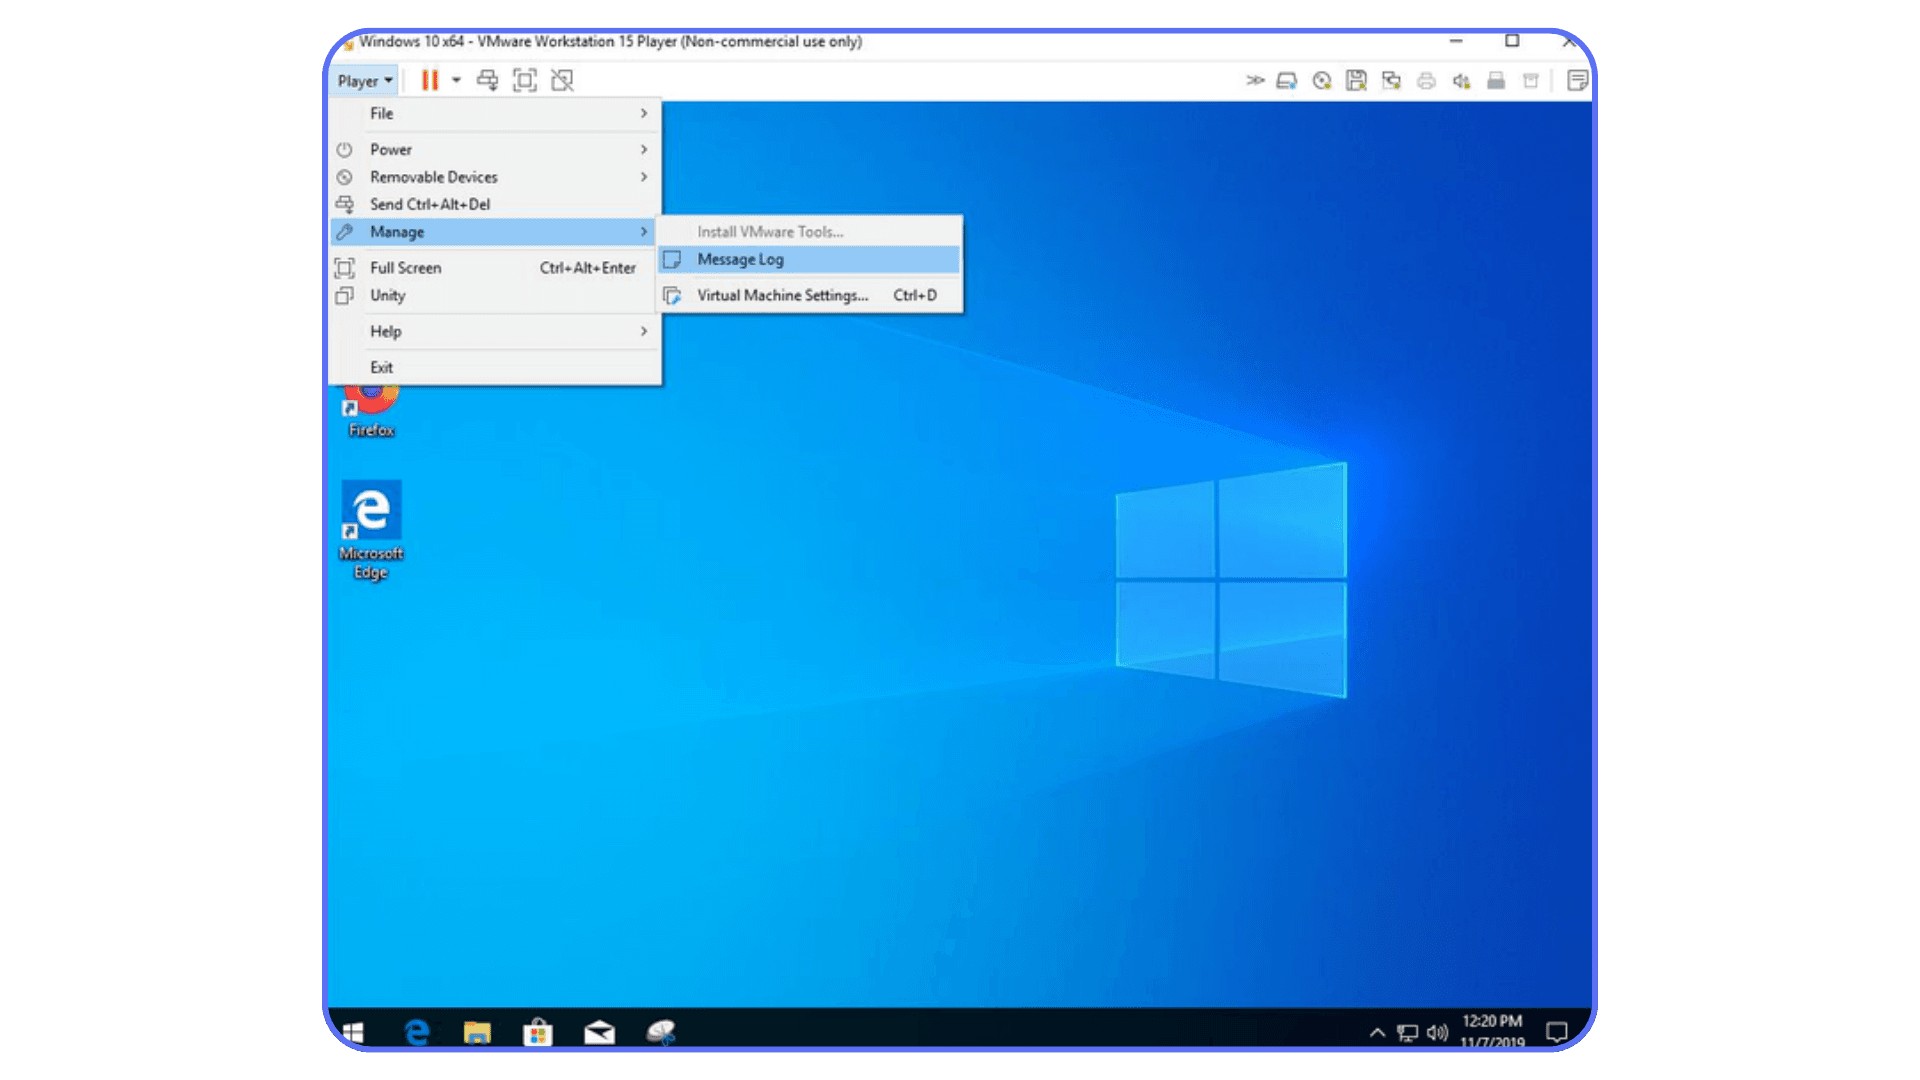Click the faded box-shaped device icon
The width and height of the screenshot is (1920, 1080).
[1531, 81]
